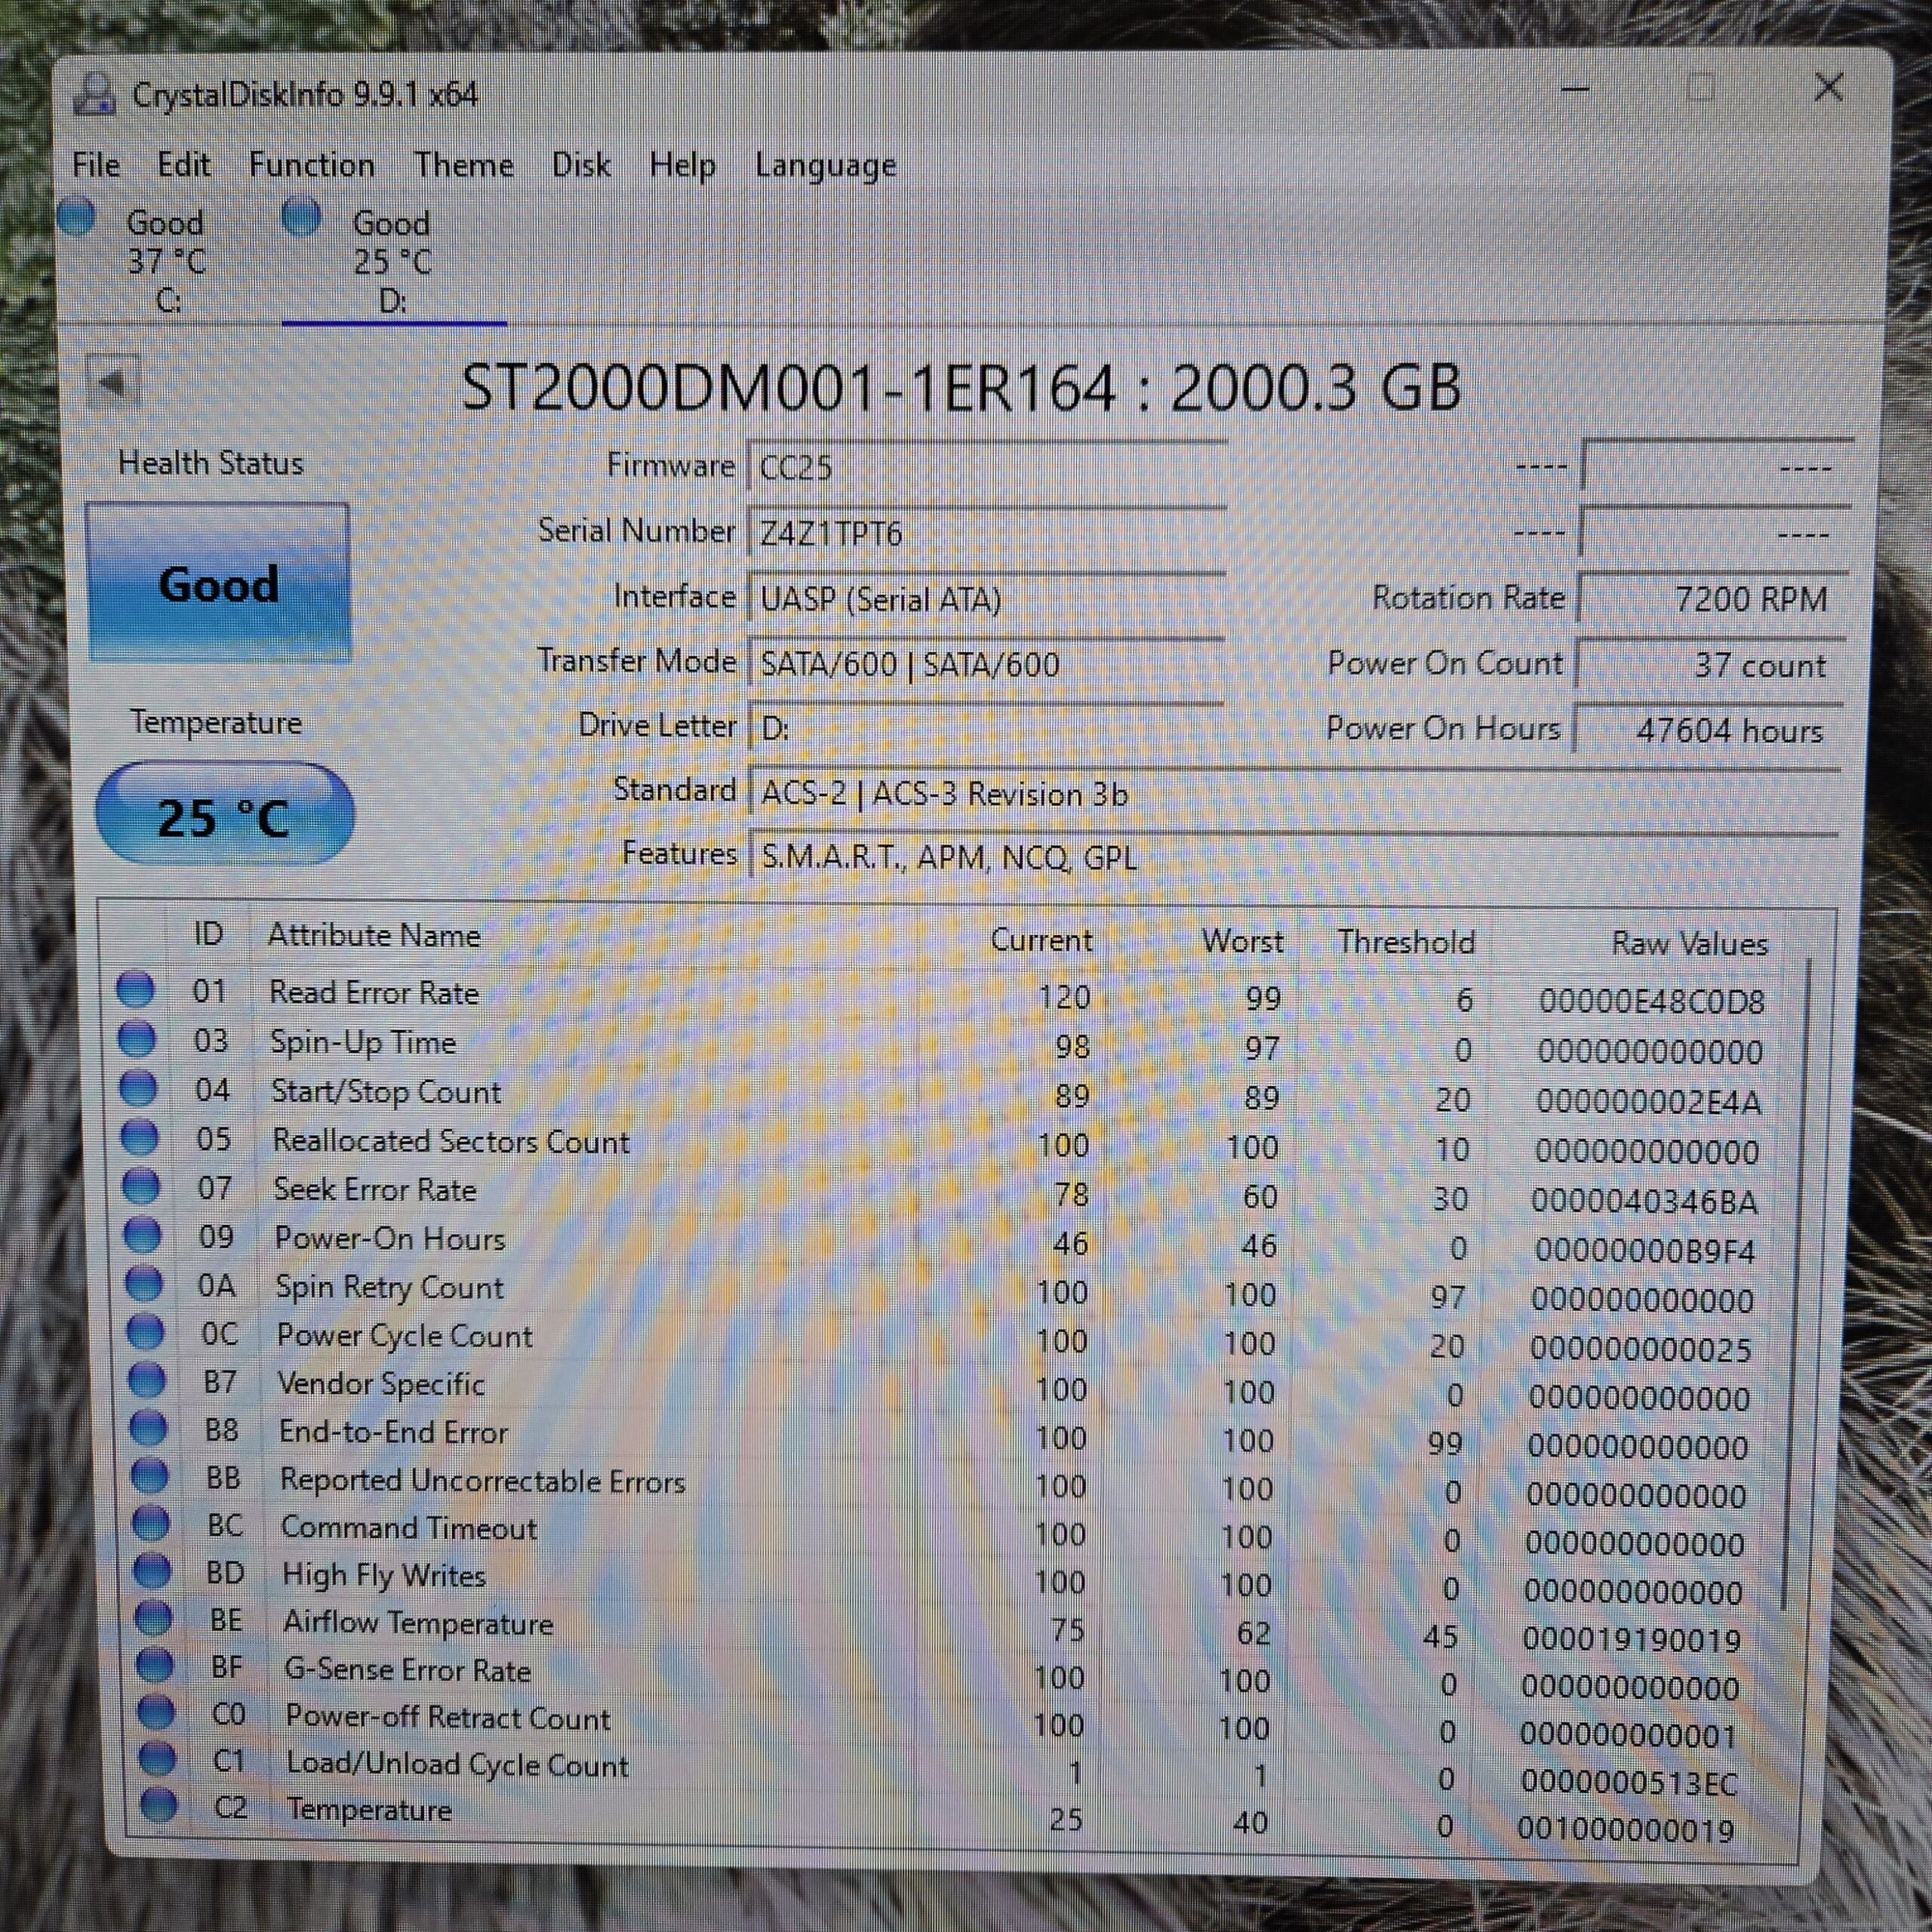Click the 25 °C temperature button
Image resolution: width=1932 pixels, height=1932 pixels.
click(224, 814)
